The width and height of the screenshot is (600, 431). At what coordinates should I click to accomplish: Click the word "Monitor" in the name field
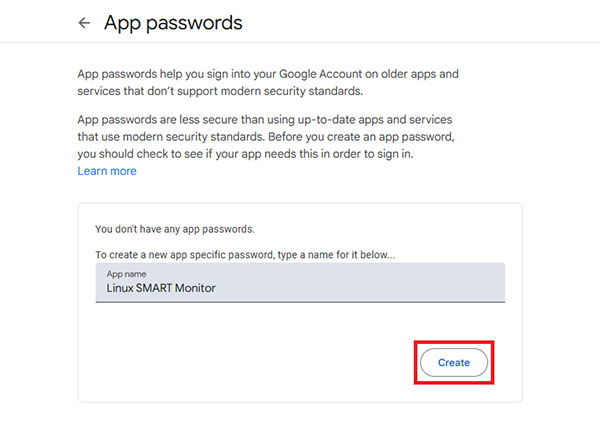tap(197, 288)
